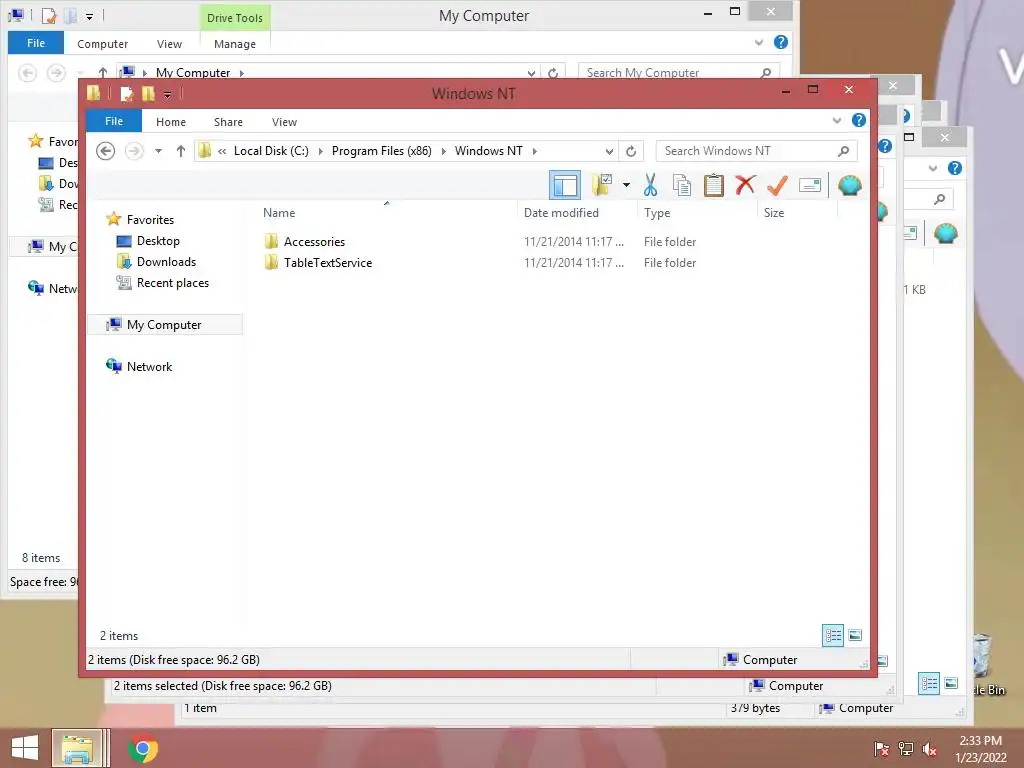1024x768 pixels.
Task: Open address bar history dropdown in Windows NT
Action: (x=609, y=152)
